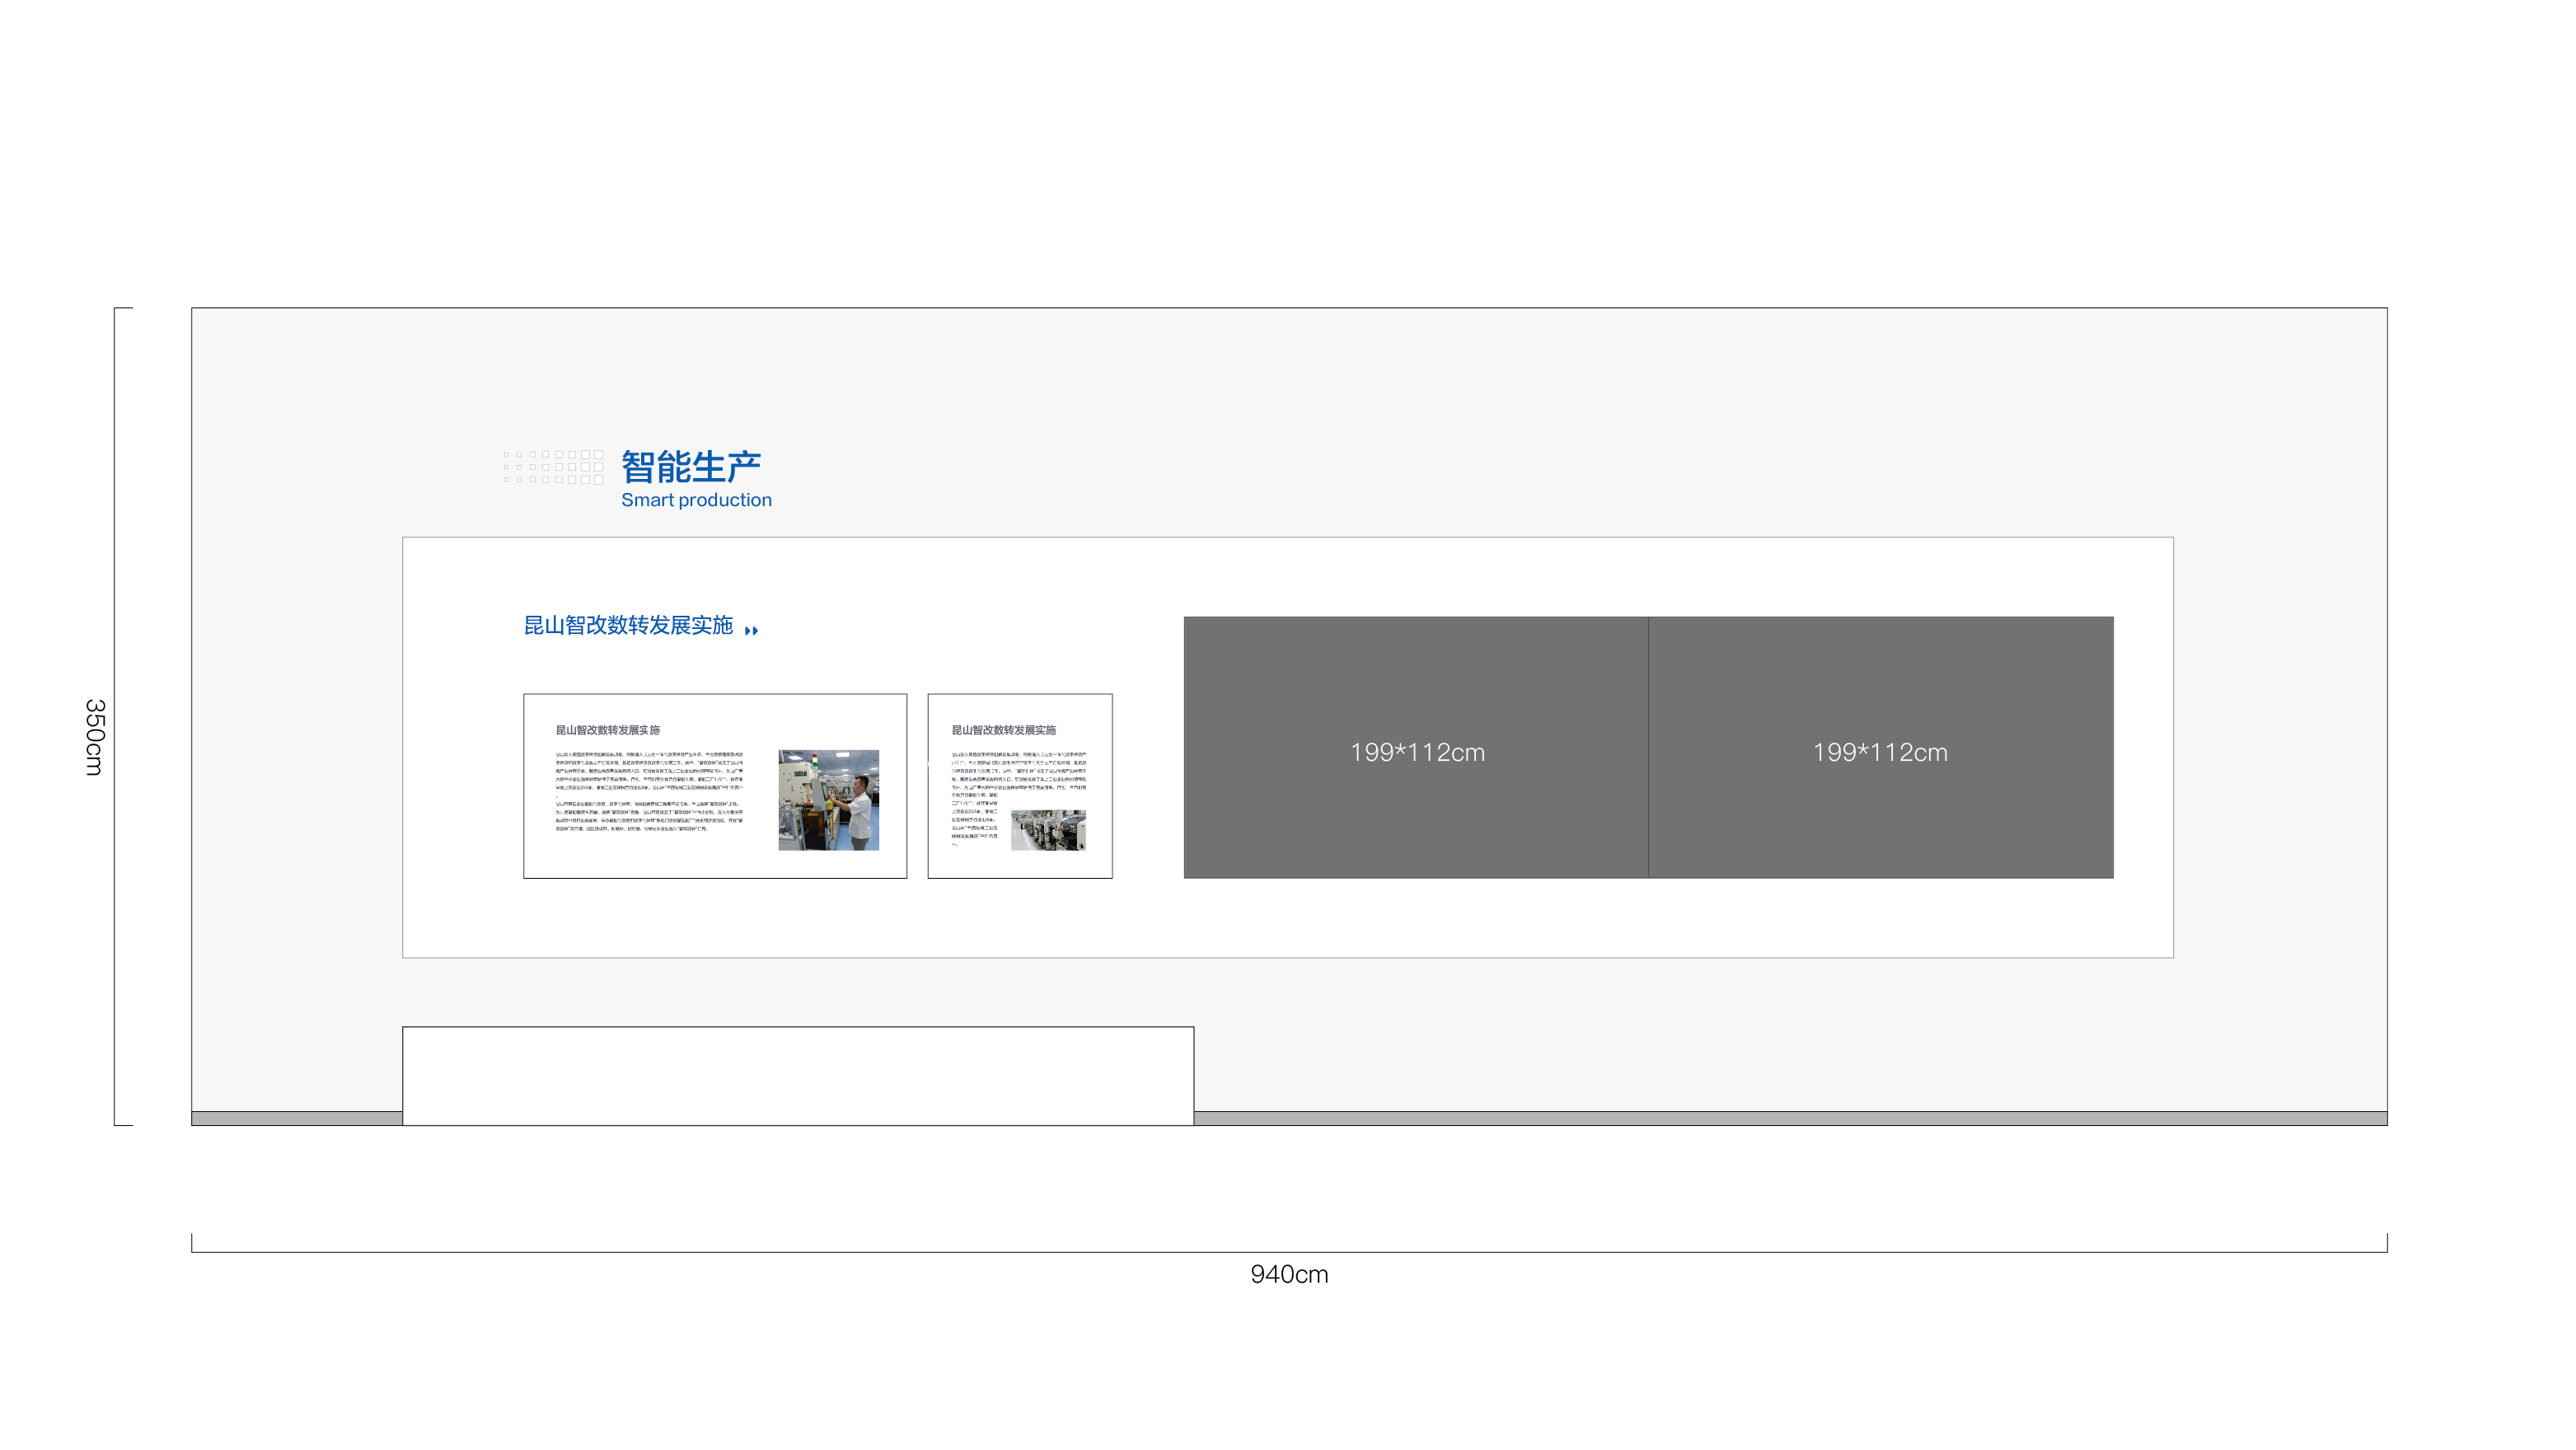Click the wide left card's title text
Image resolution: width=2576 pixels, height=1450 pixels.
point(607,730)
